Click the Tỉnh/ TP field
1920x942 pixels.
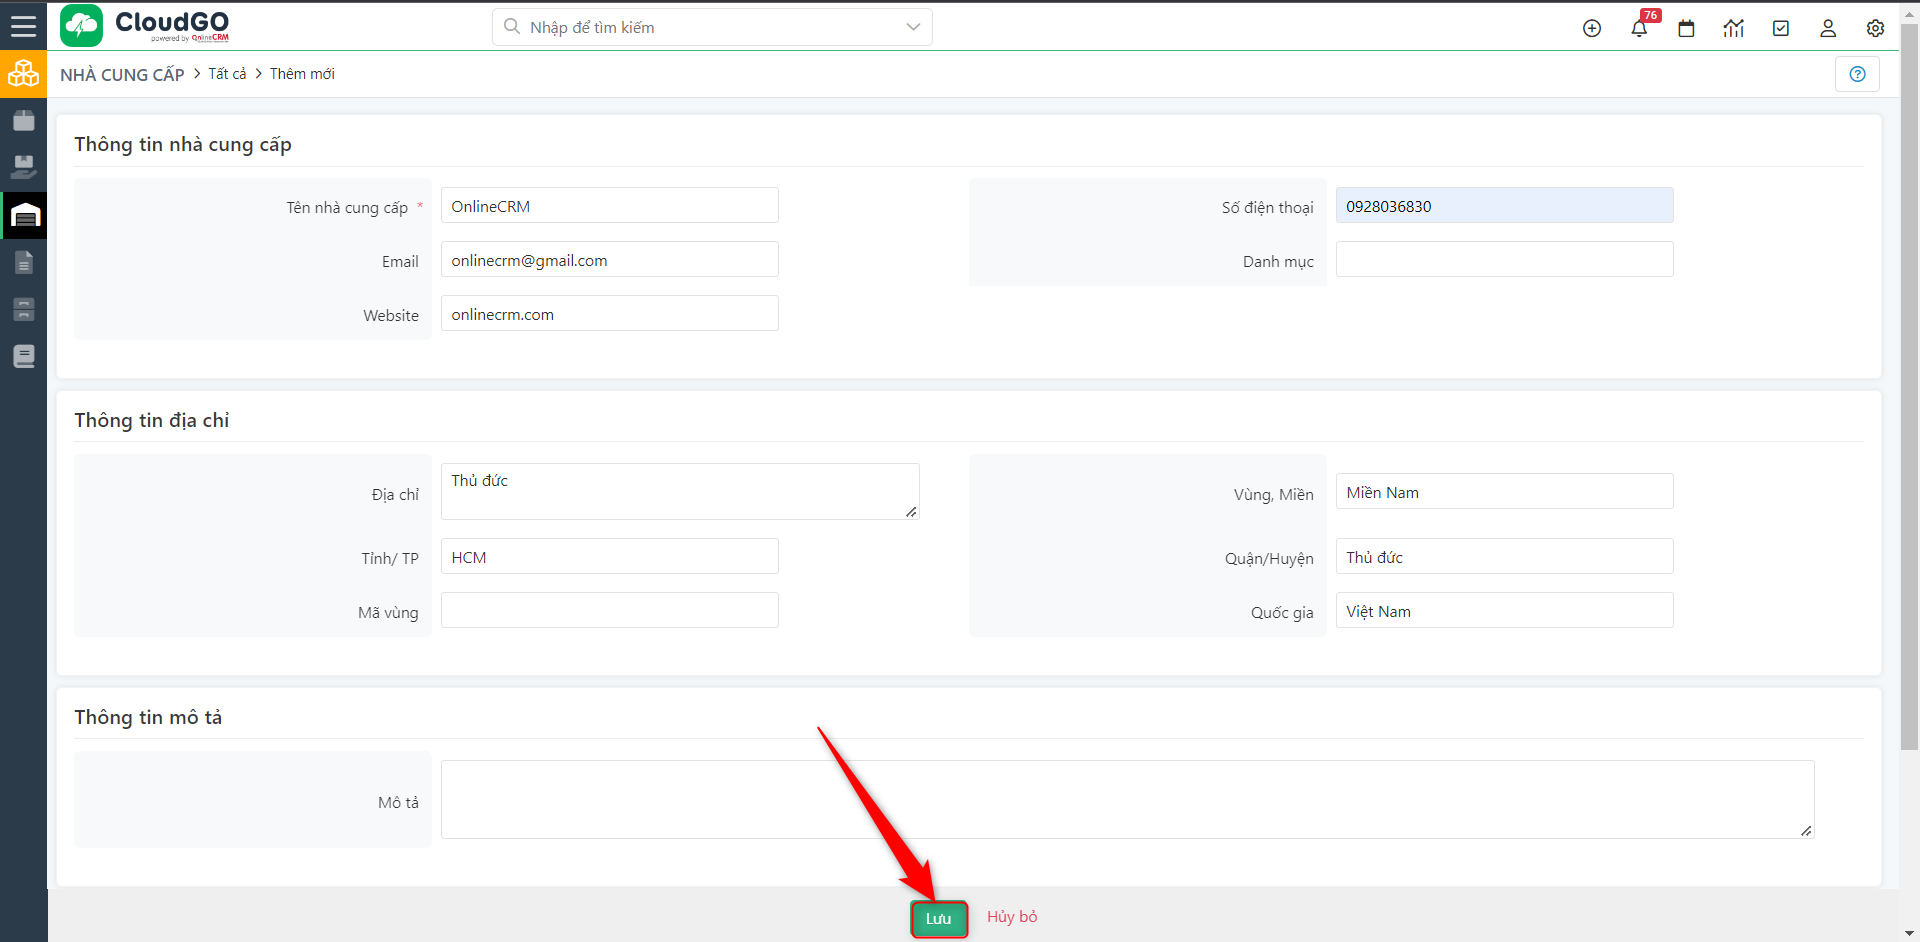609,557
